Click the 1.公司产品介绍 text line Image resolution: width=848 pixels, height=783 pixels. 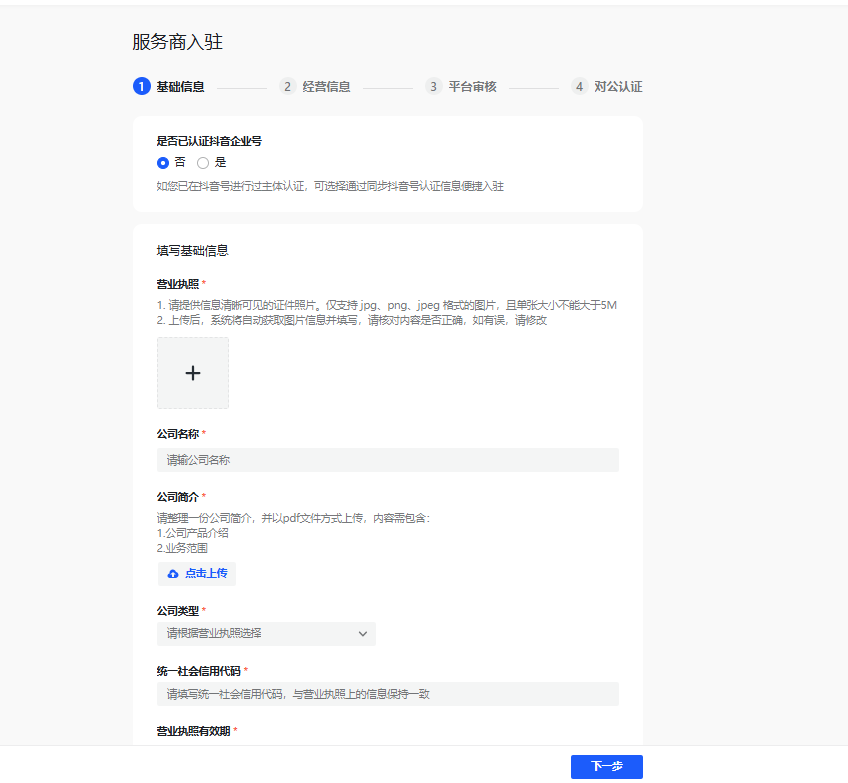pos(193,533)
